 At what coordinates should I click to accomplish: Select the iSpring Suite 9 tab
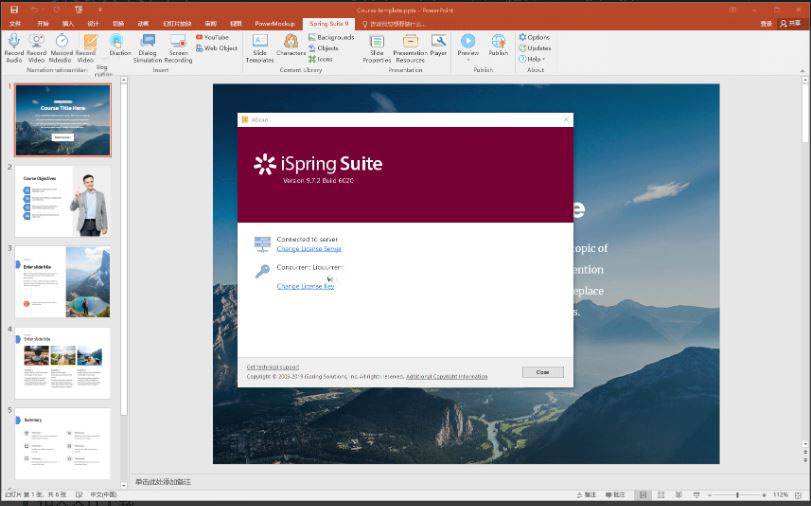328,24
